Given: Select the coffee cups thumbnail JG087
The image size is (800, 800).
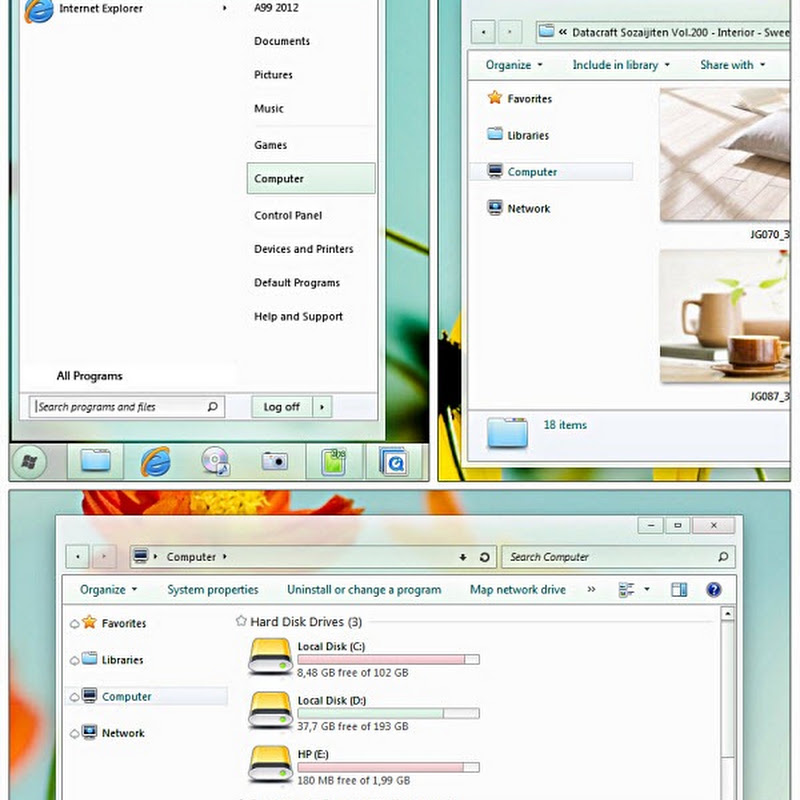Looking at the screenshot, I should tap(724, 316).
